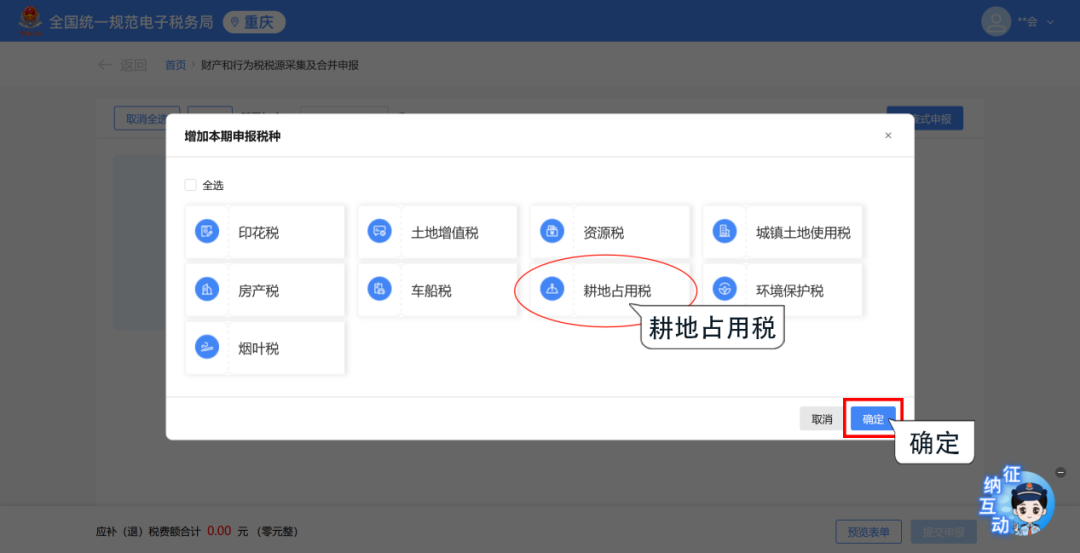Go to 首页 breadcrumb link
This screenshot has width=1080, height=553.
tap(176, 65)
